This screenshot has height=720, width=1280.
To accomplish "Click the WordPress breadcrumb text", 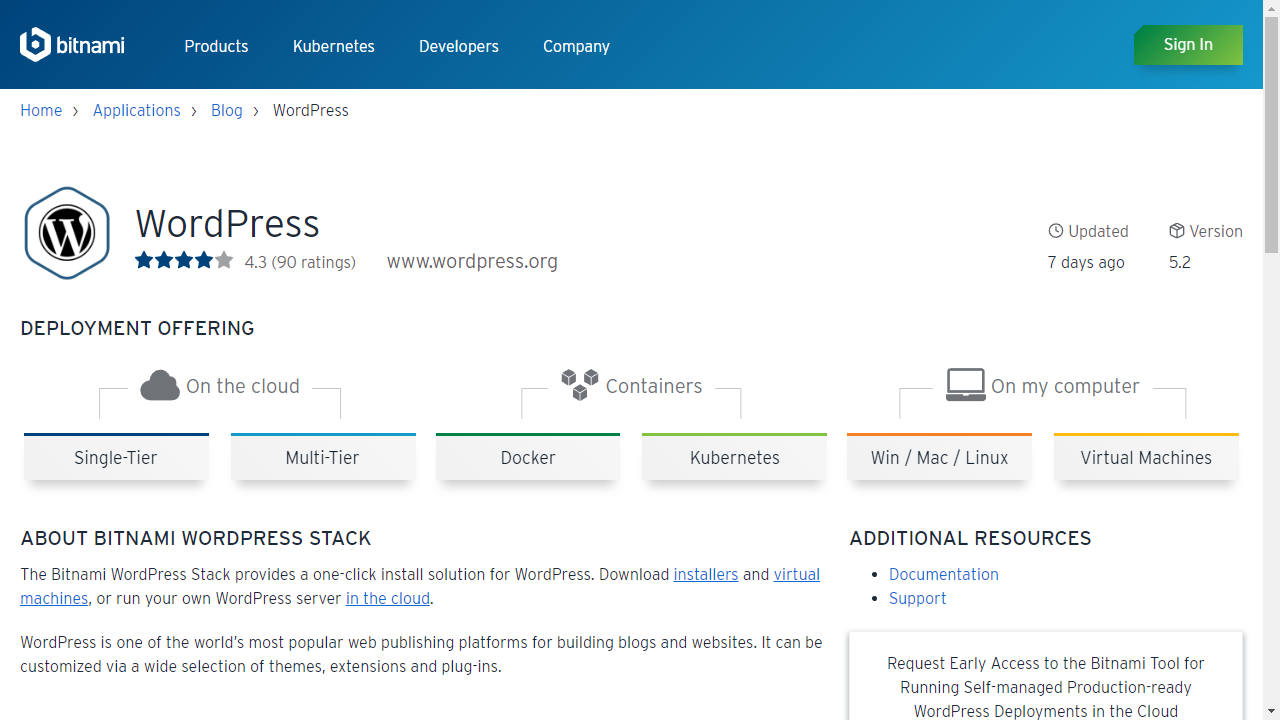I will click(311, 110).
